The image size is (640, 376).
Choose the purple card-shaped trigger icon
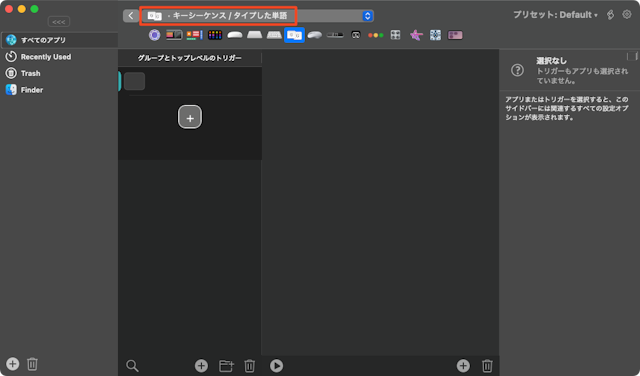tap(455, 35)
